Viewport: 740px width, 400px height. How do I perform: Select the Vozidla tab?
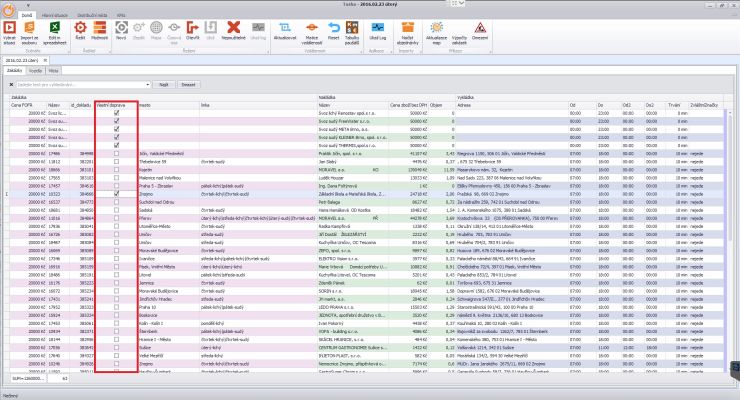click(35, 70)
